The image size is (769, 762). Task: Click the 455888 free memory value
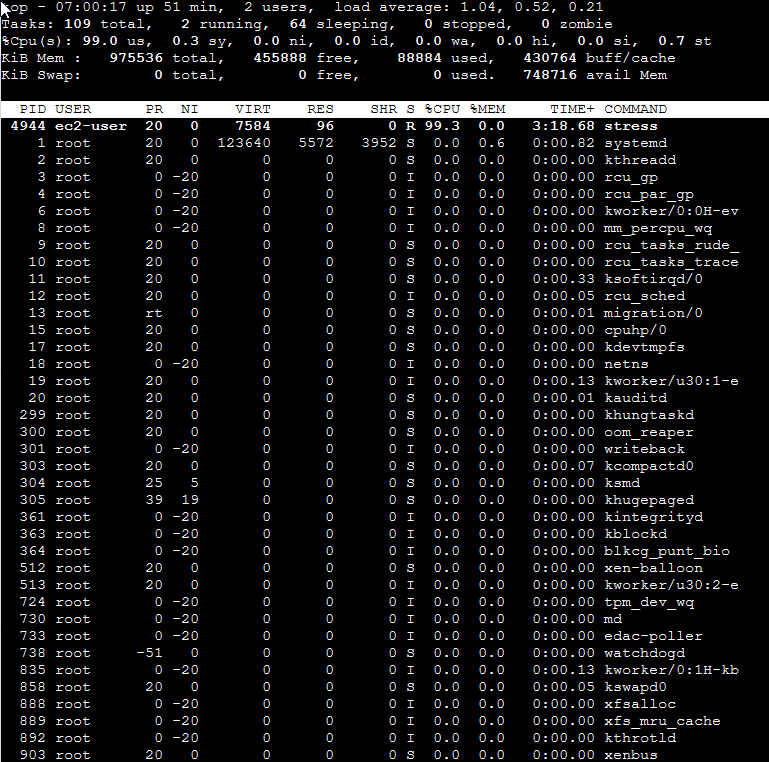point(280,58)
